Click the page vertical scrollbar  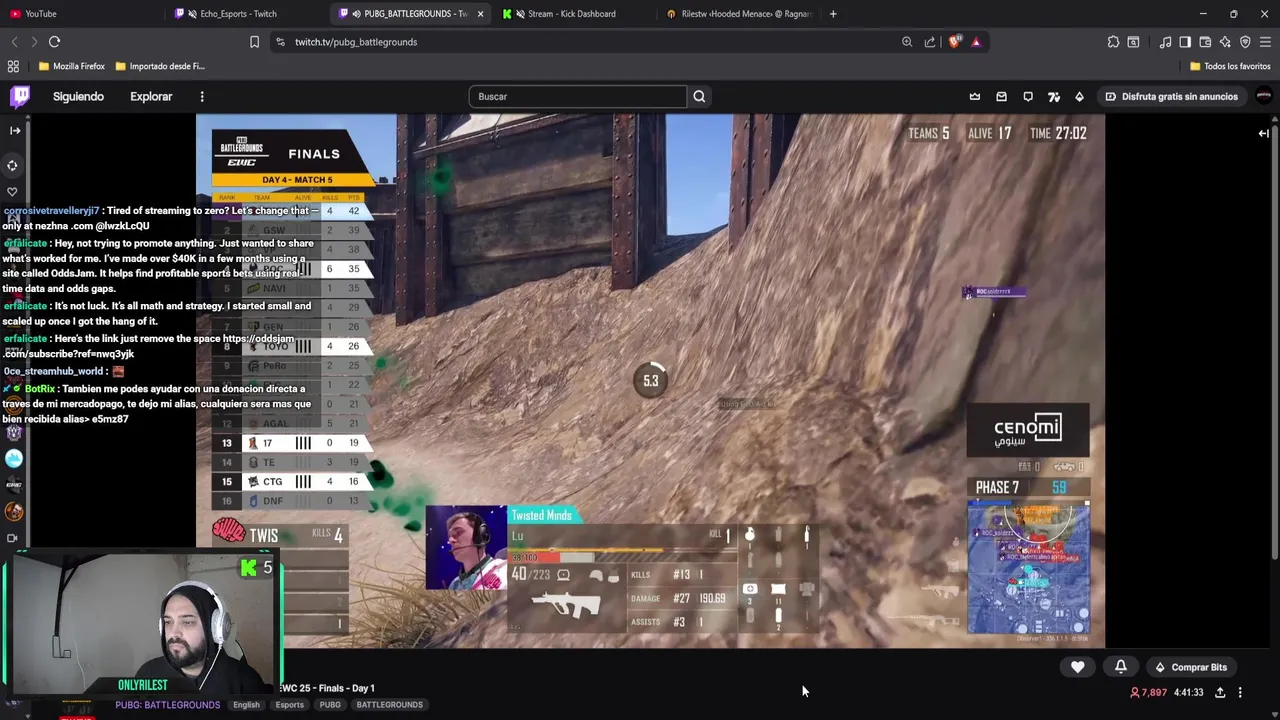(1275, 340)
